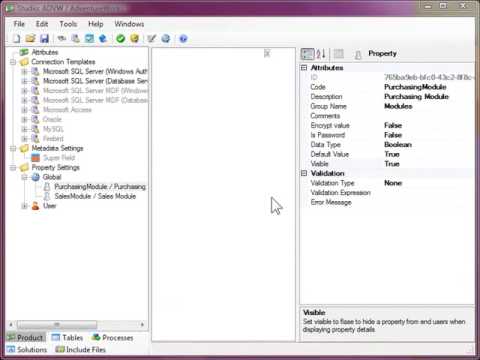Click the Global globe icon in tree
480x360 pixels.
pyautogui.click(x=36, y=177)
